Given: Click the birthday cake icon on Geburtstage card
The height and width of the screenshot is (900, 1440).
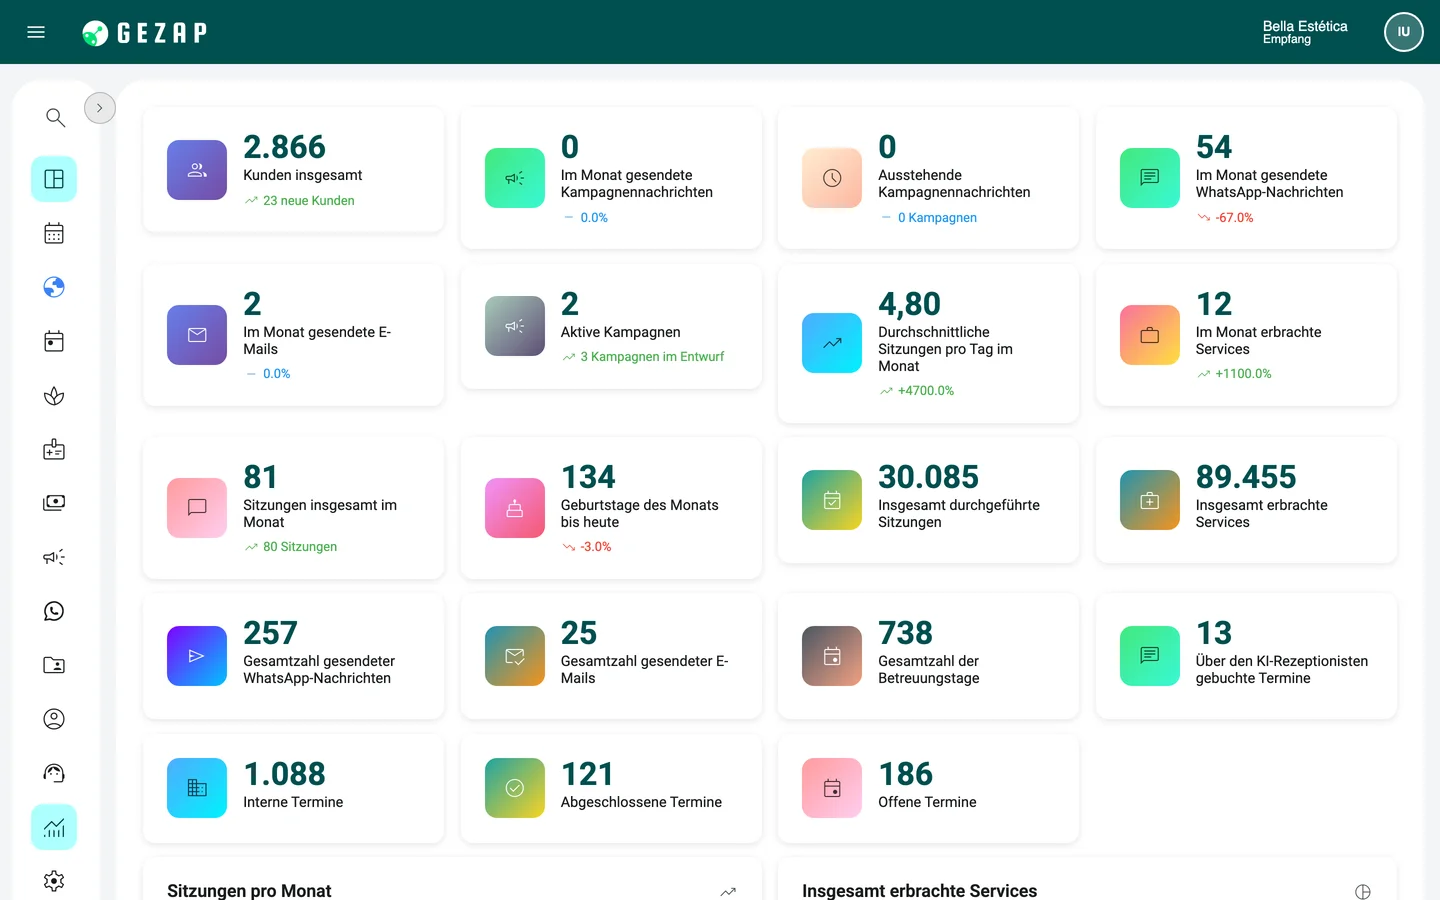Looking at the screenshot, I should tap(515, 508).
